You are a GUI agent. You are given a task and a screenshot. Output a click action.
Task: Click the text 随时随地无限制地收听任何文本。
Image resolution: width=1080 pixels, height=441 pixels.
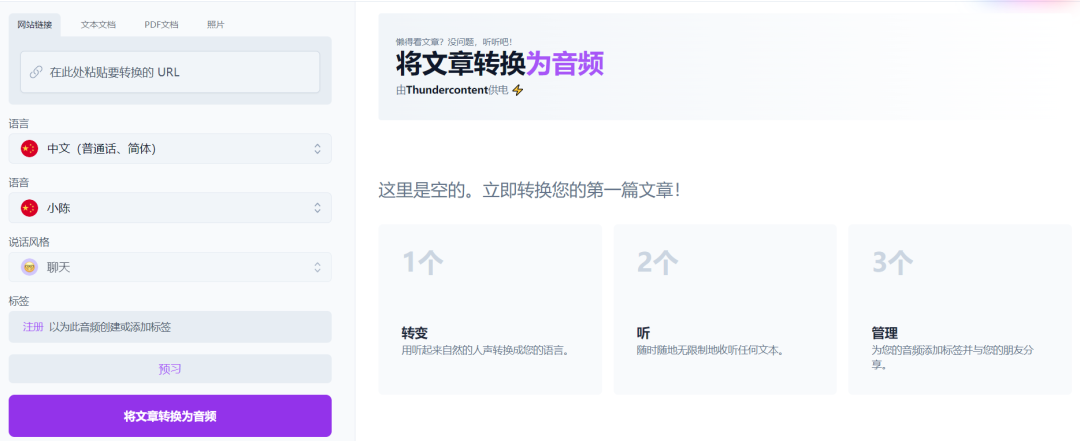(x=712, y=350)
